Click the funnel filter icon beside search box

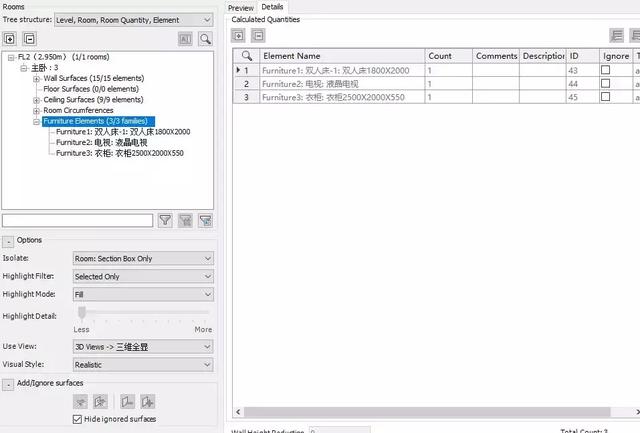pyautogui.click(x=166, y=220)
